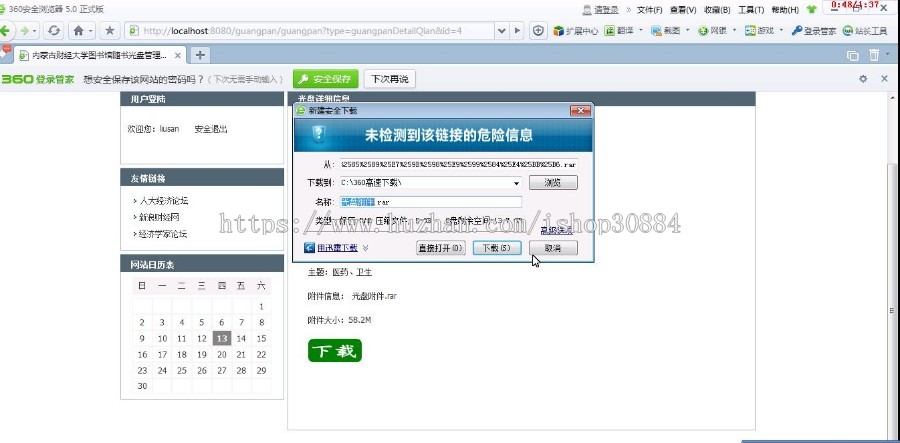The height and width of the screenshot is (443, 900).
Task: Click the dialog 下载(S) button
Action: (497, 248)
